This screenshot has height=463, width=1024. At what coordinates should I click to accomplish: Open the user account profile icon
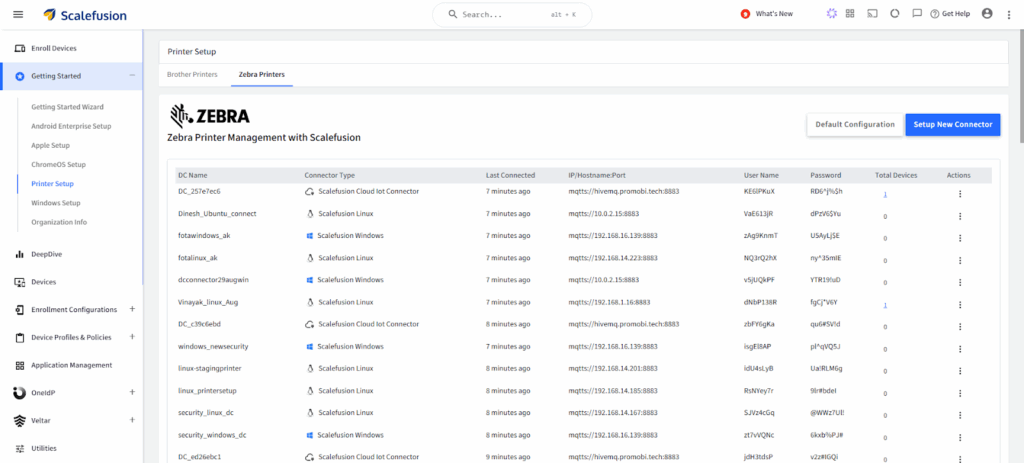987,14
